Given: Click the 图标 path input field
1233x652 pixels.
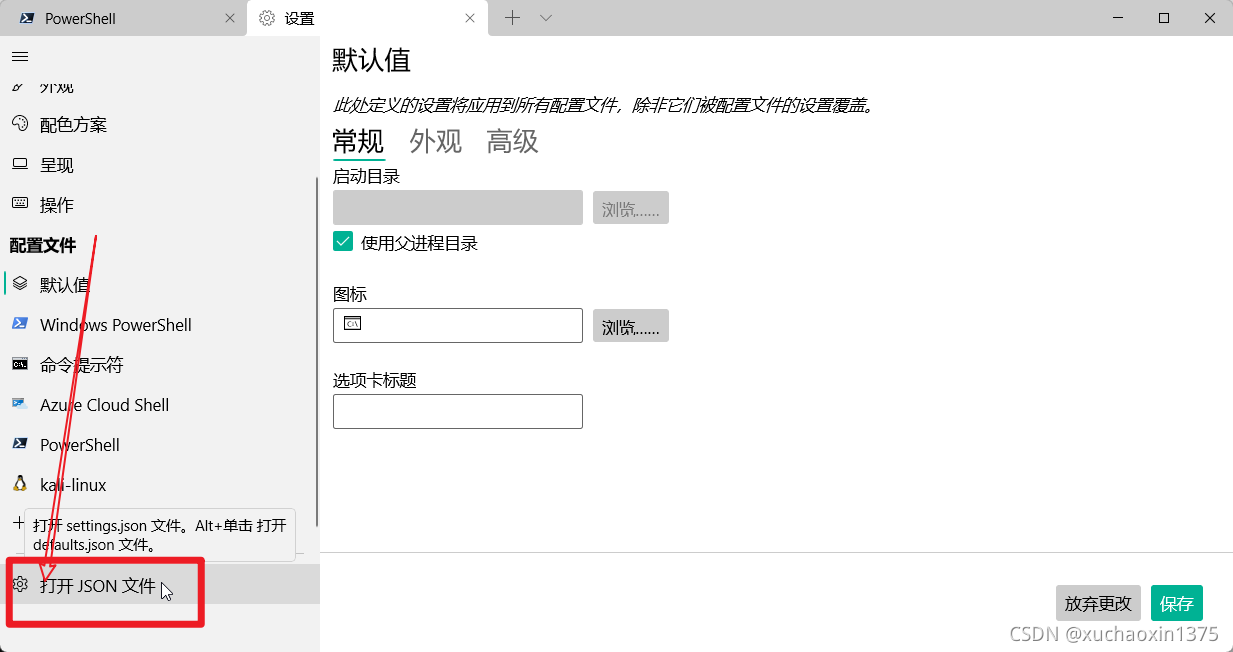Looking at the screenshot, I should point(458,325).
